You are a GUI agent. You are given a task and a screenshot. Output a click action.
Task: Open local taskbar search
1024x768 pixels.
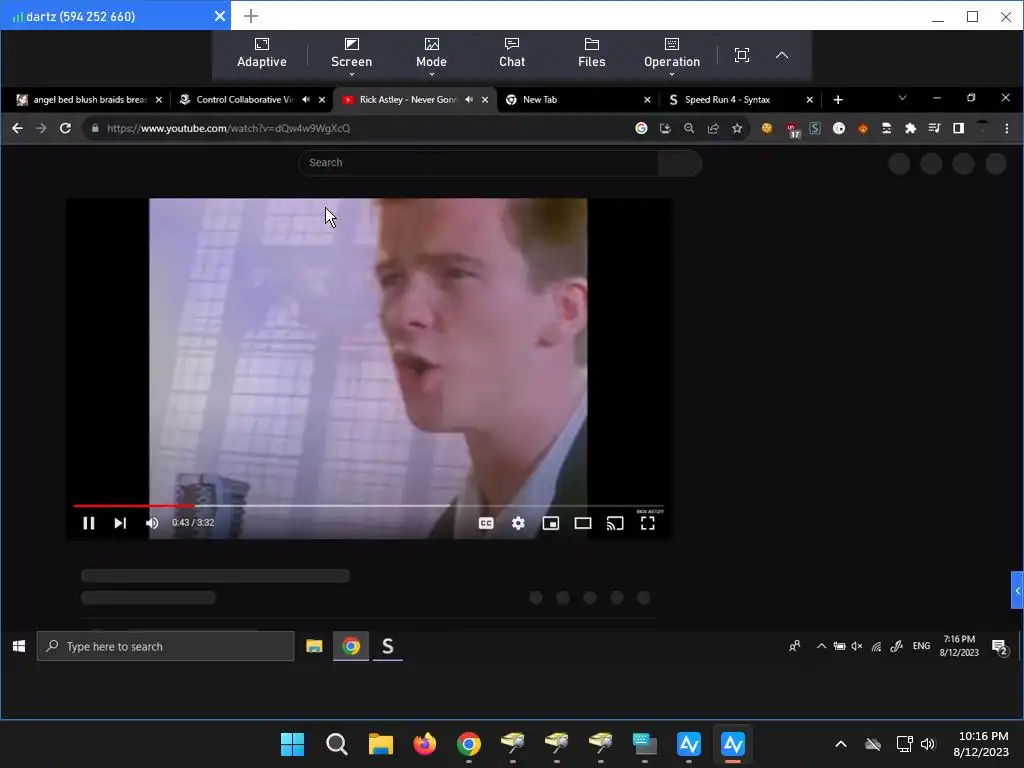(x=336, y=744)
